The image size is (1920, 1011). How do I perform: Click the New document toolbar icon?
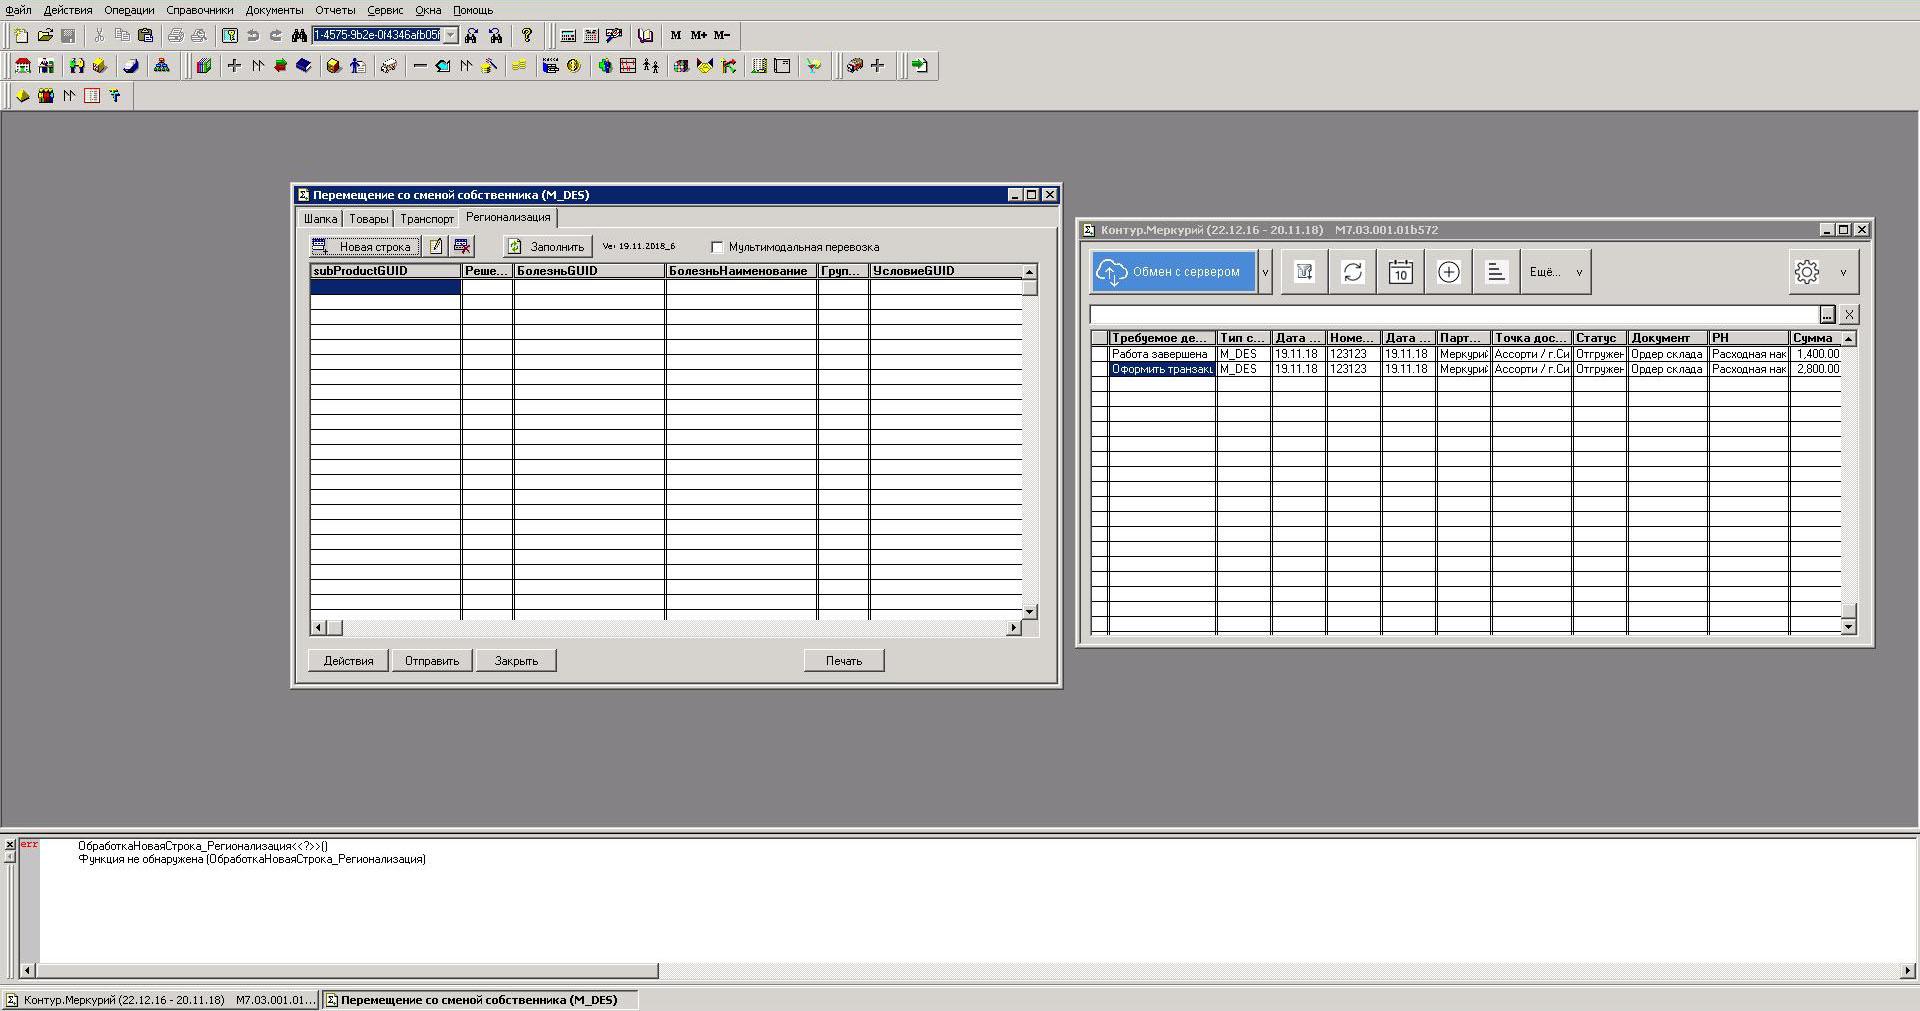click(x=21, y=35)
